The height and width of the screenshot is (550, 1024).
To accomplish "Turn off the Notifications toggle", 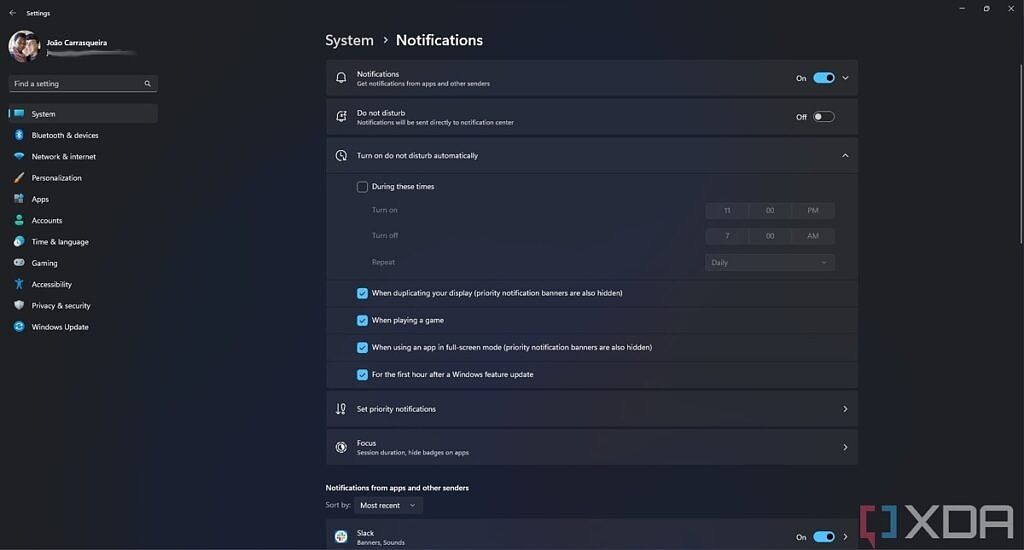I will coord(824,78).
